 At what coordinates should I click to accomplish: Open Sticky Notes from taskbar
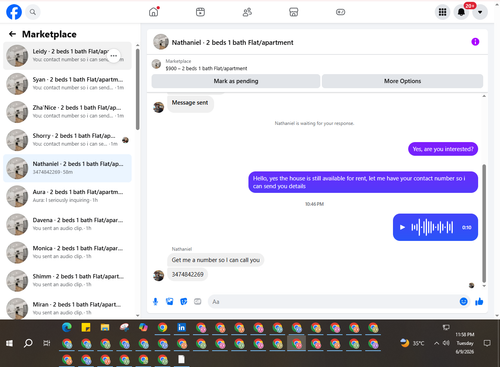pyautogui.click(x=86, y=328)
